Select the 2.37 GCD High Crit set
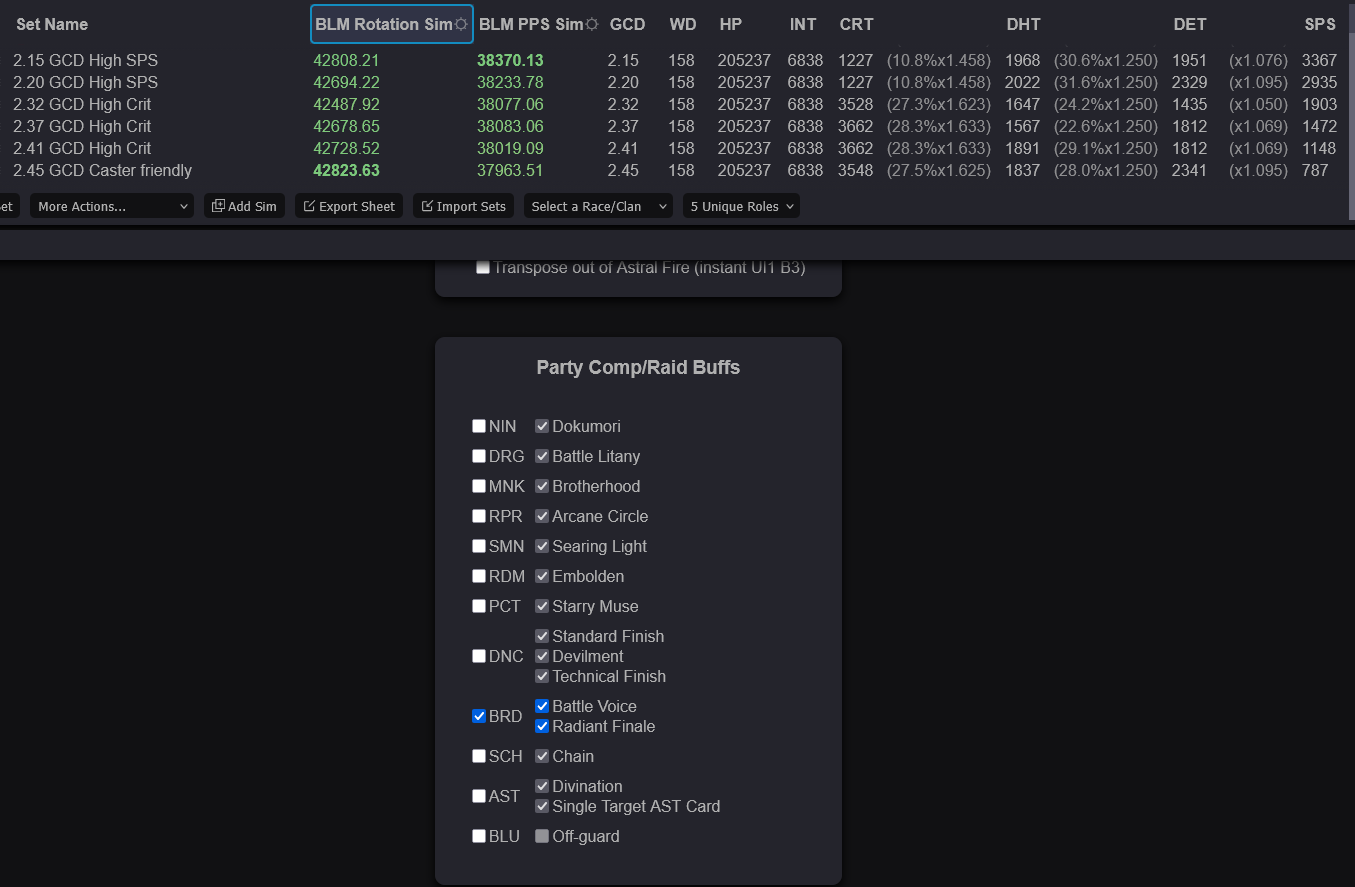Viewport: 1355px width, 887px height. pyautogui.click(x=82, y=126)
